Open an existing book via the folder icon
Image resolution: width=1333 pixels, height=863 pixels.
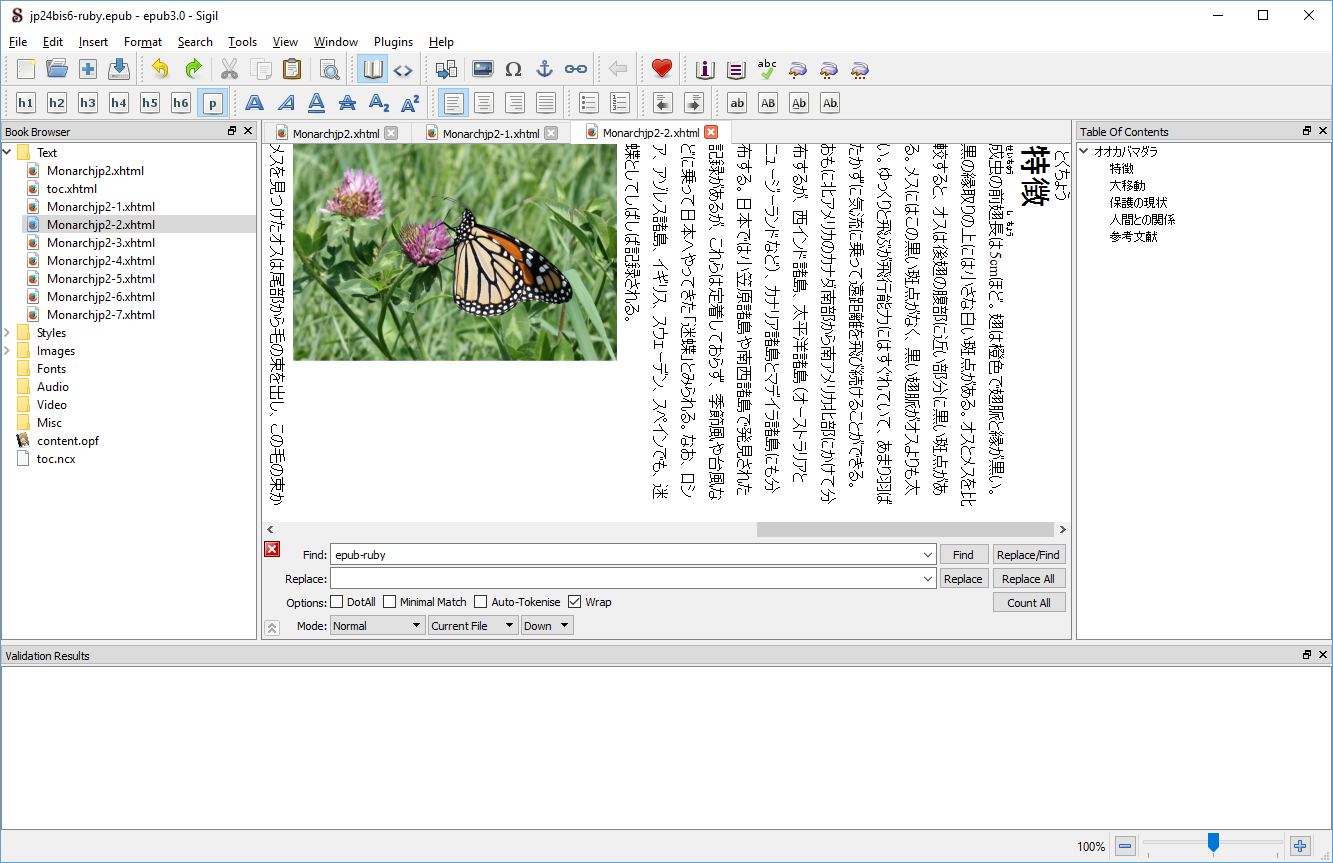click(57, 69)
